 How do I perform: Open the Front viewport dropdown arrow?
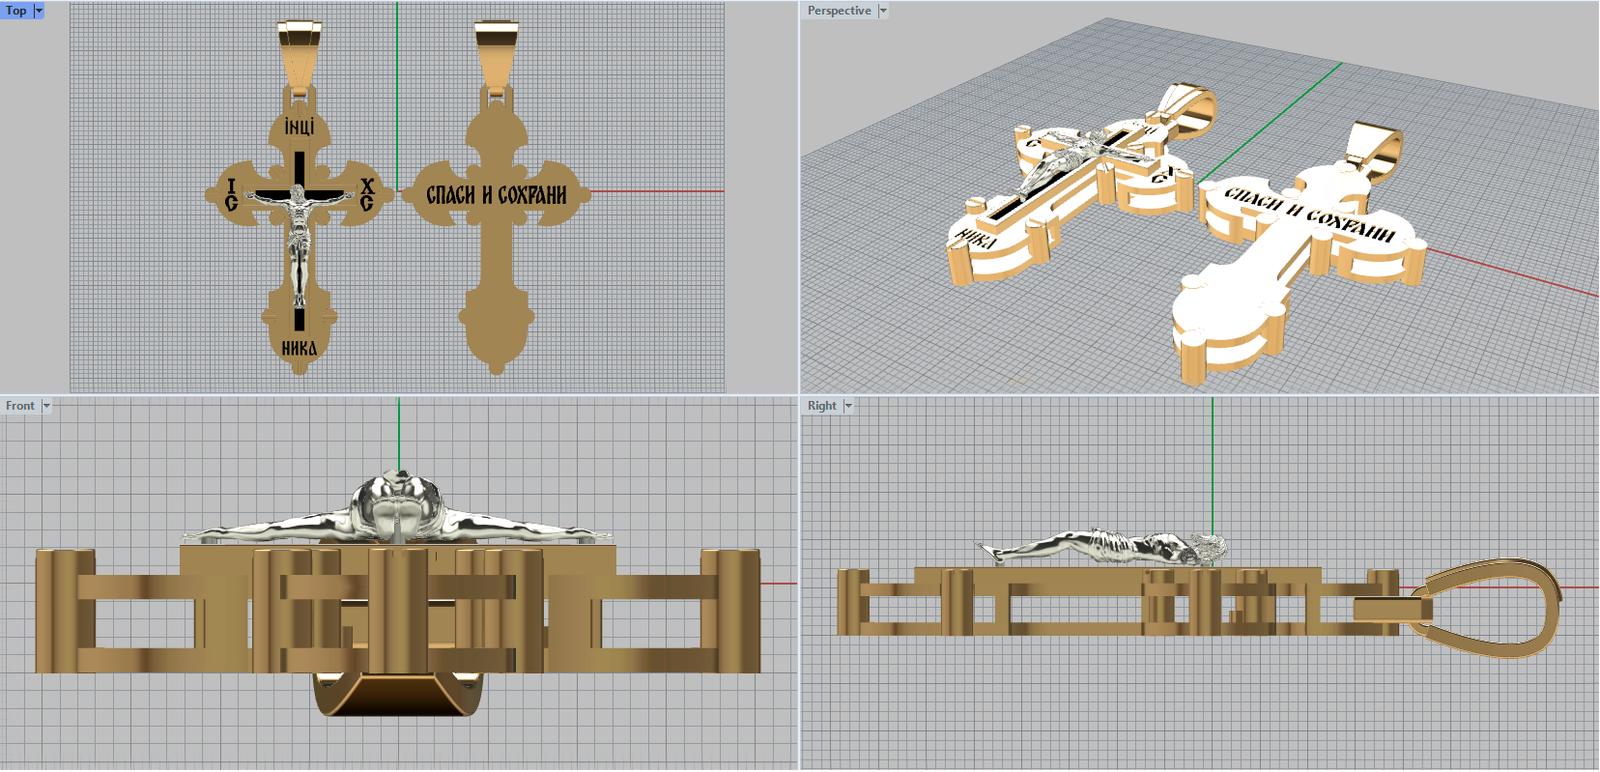46,406
